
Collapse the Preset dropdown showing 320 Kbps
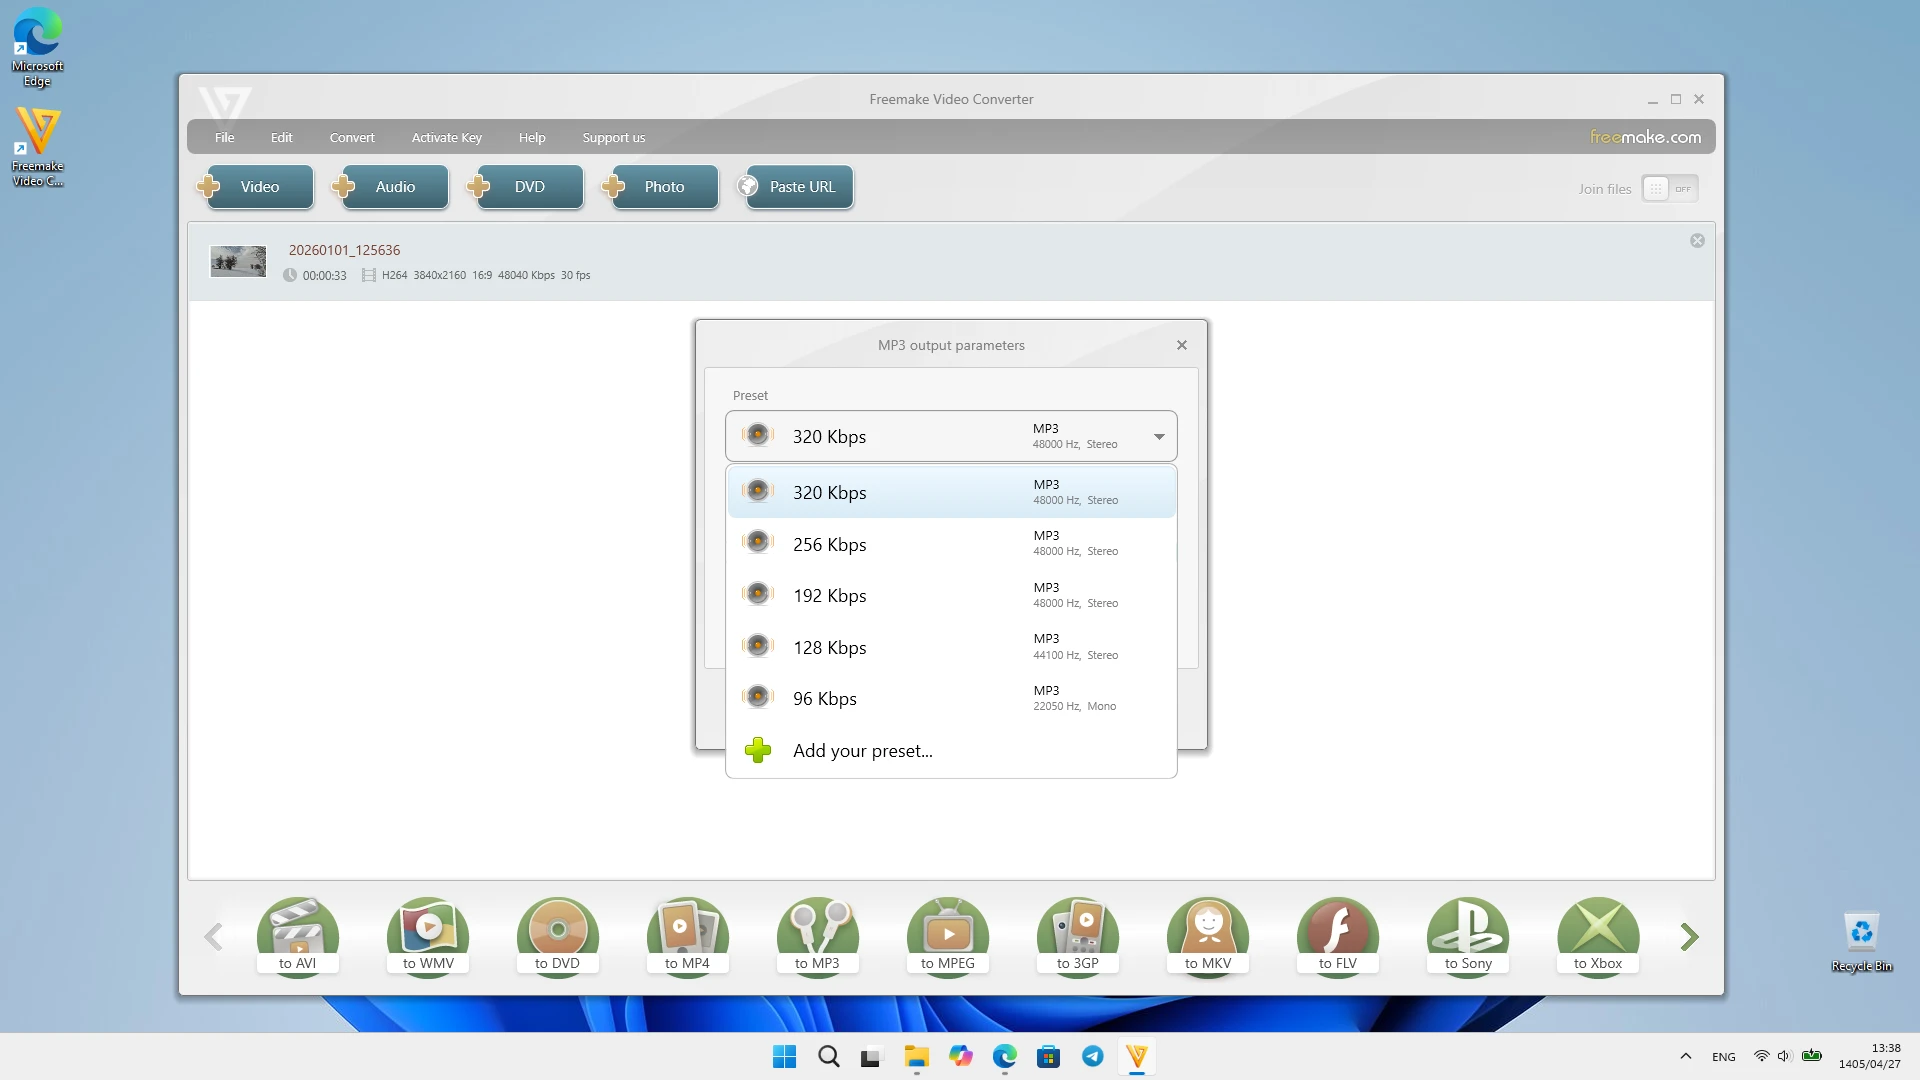pos(951,436)
